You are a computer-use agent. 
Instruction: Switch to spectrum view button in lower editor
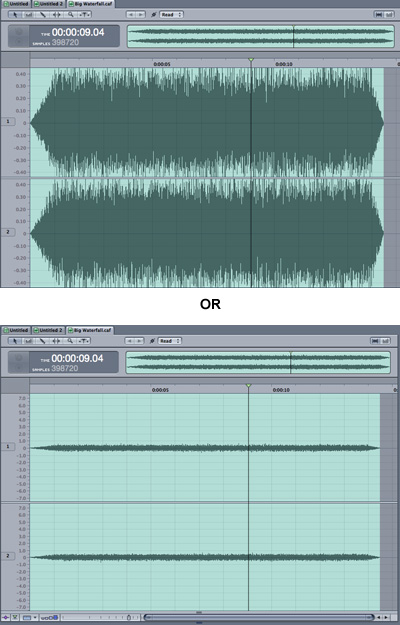pyautogui.click(x=386, y=341)
